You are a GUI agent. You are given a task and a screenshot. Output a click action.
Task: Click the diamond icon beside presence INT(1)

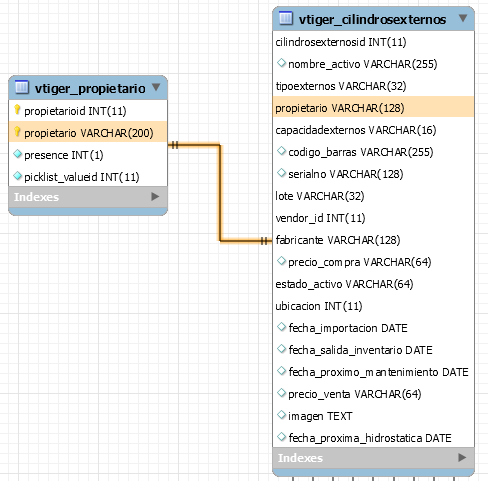click(x=17, y=154)
